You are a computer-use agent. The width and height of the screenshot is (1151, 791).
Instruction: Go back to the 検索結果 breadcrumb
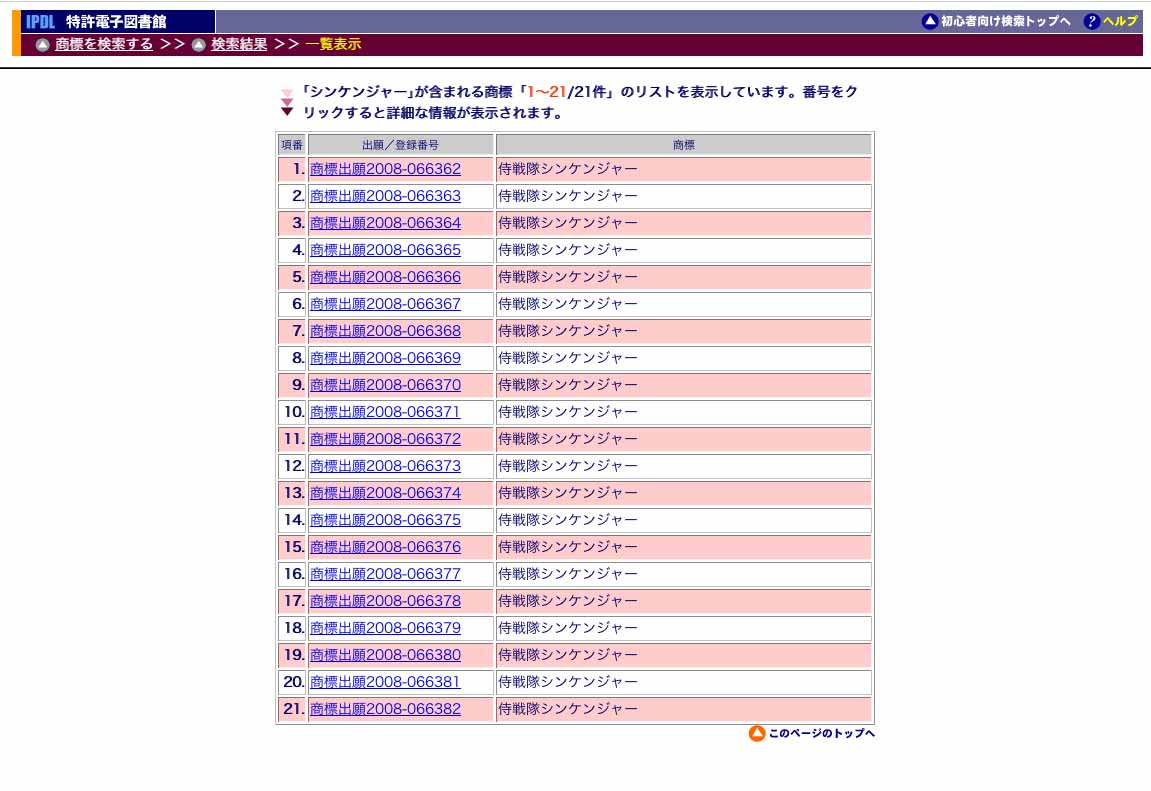239,44
